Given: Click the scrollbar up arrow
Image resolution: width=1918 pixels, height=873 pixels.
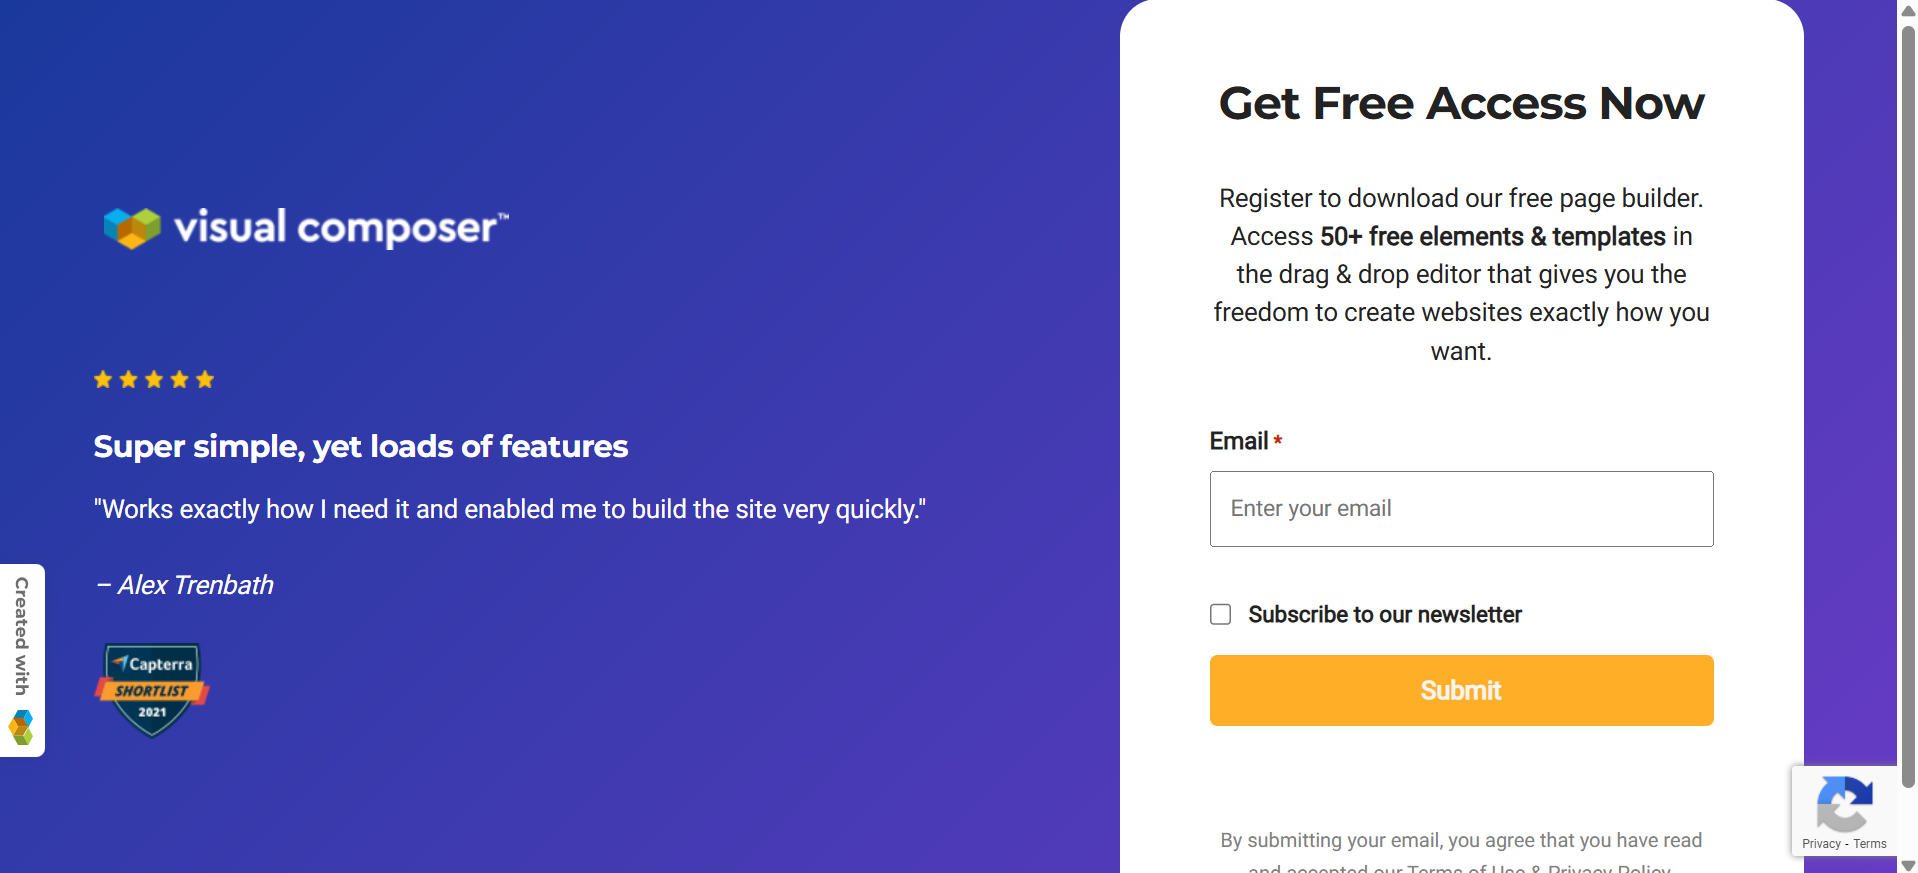Looking at the screenshot, I should pyautogui.click(x=1908, y=11).
